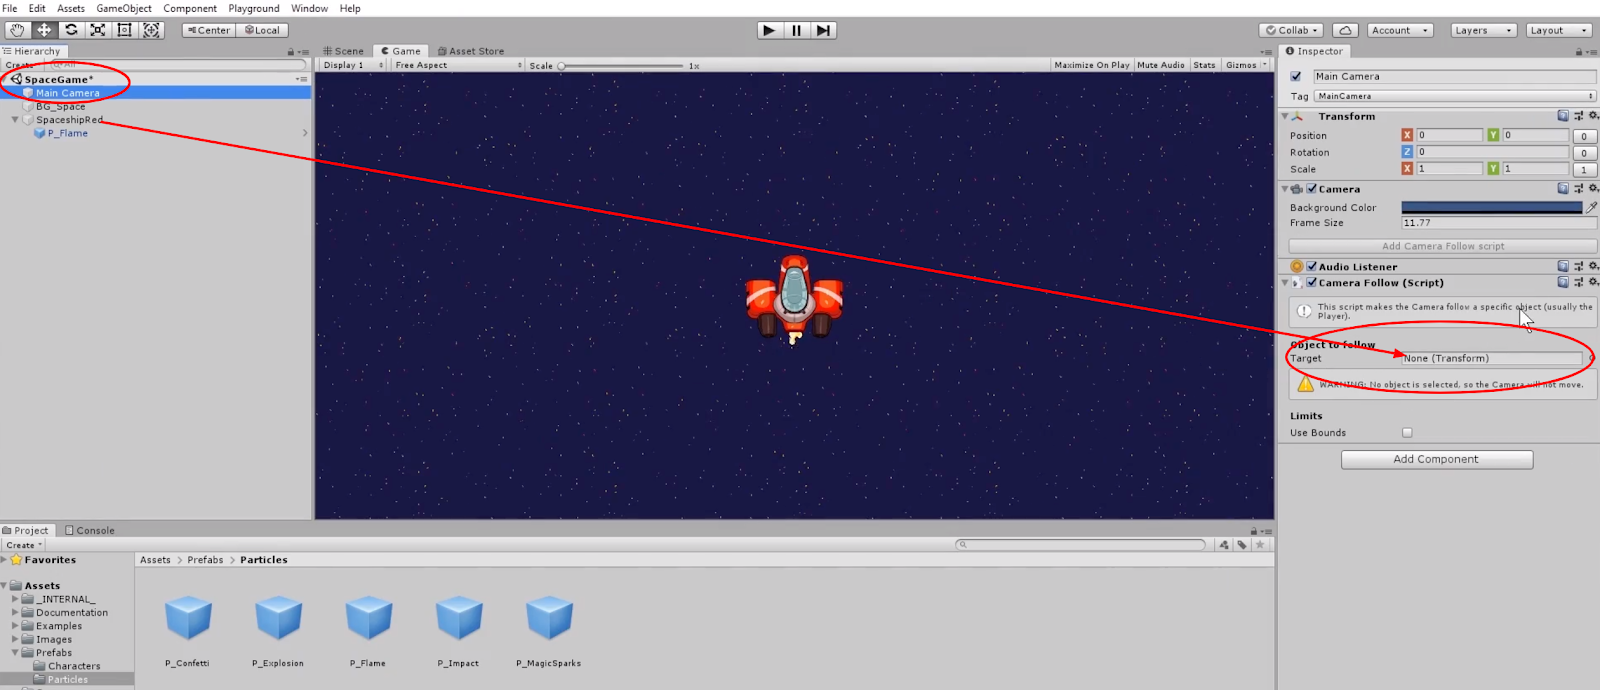Viewport: 1600px width, 690px height.
Task: Open the Playground menu
Action: point(253,8)
